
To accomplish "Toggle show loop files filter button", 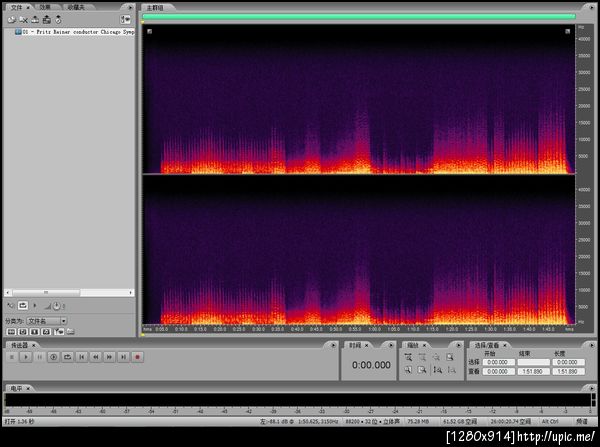I will pyautogui.click(x=23, y=331).
